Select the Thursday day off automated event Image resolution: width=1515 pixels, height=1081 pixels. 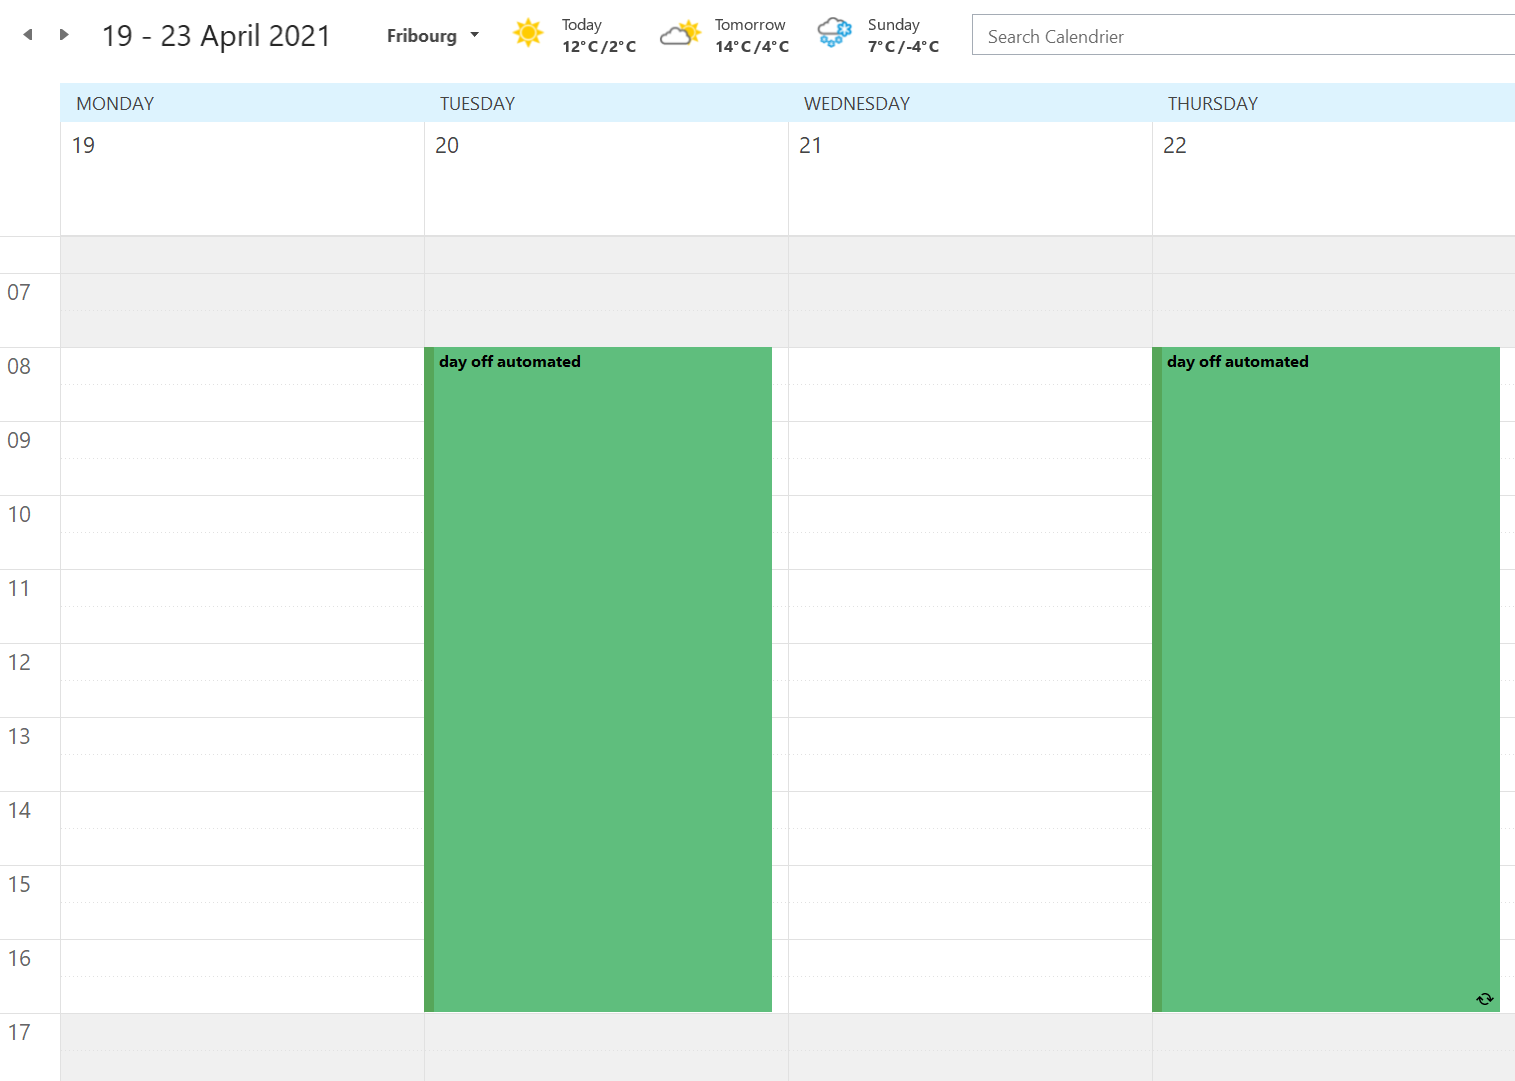click(x=1328, y=680)
